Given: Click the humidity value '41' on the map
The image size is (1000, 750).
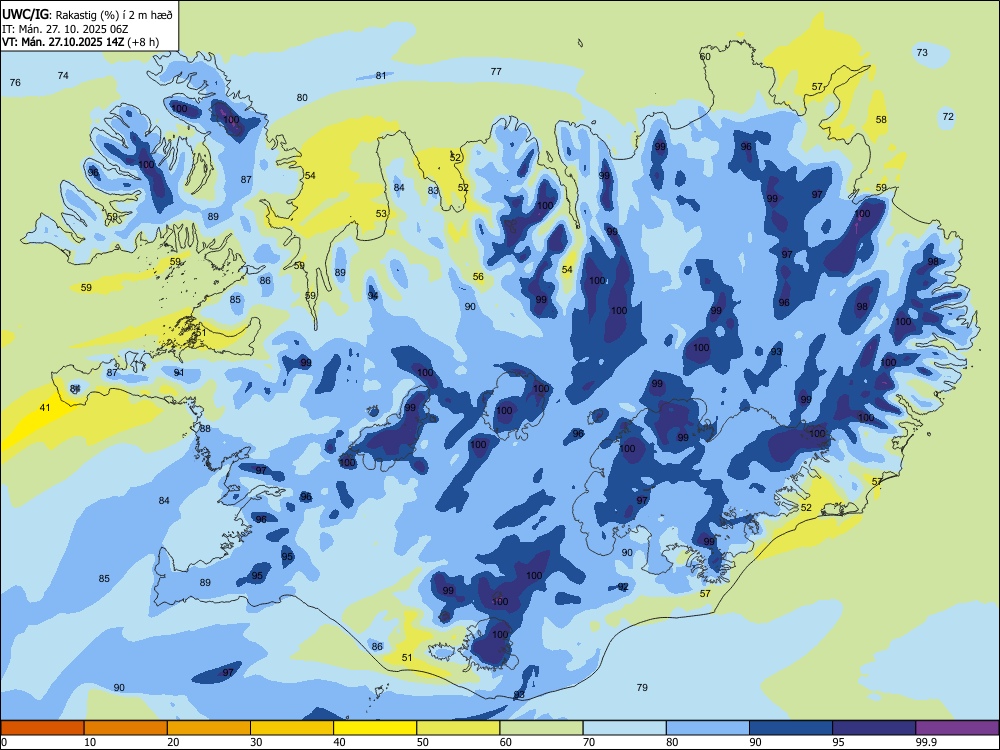Looking at the screenshot, I should tap(45, 408).
